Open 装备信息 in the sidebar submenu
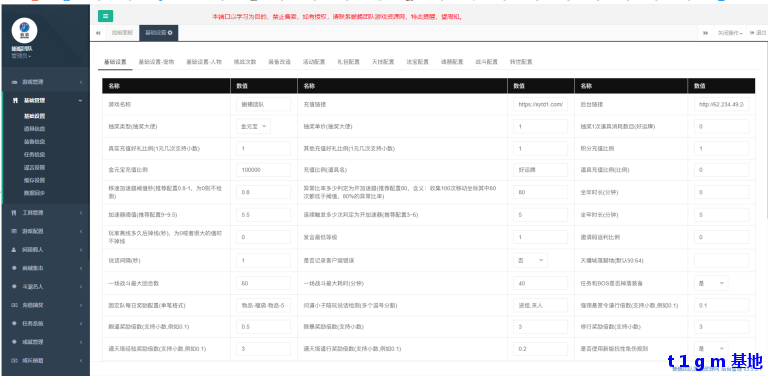This screenshot has width=768, height=376. point(34,141)
